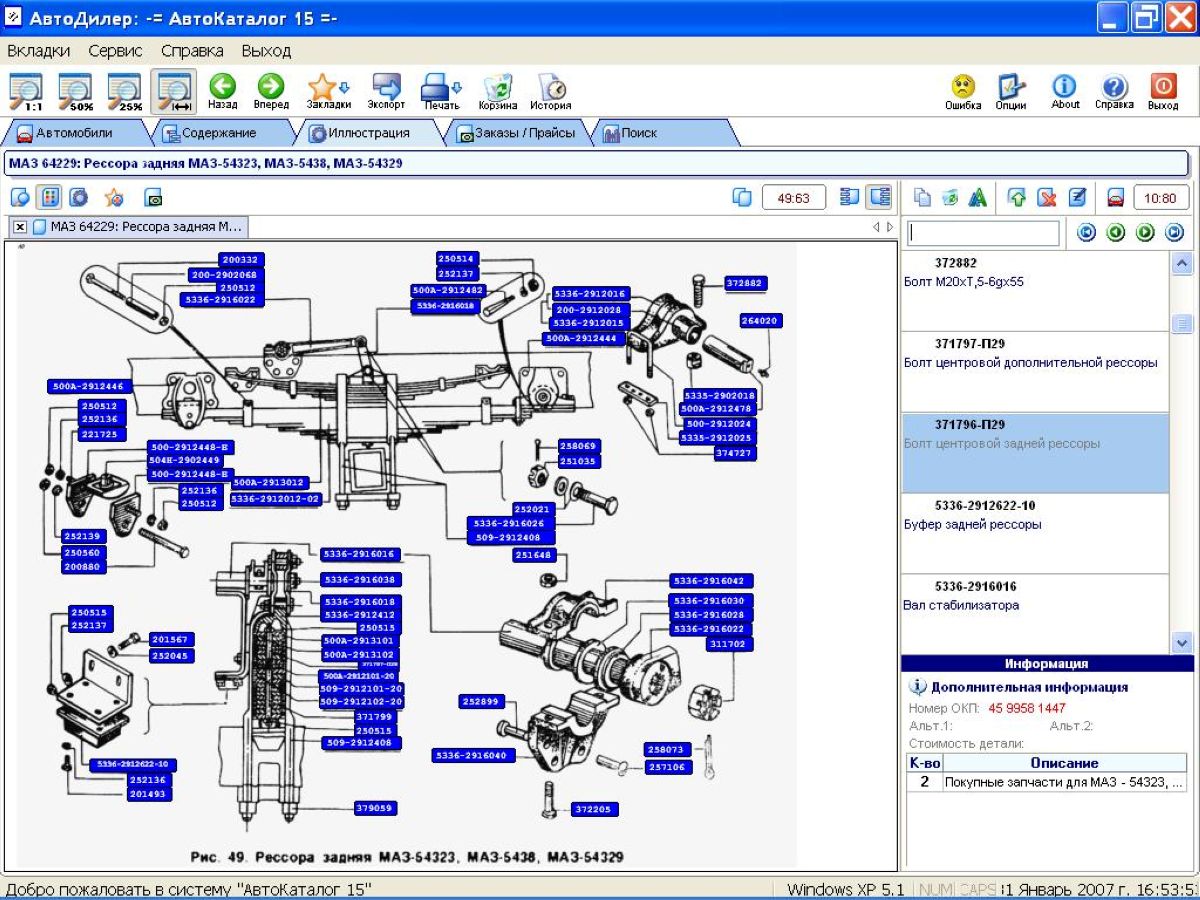Viewport: 1200px width, 900px height.
Task: Open Справка help from the toolbar
Action: pyautogui.click(x=1114, y=91)
